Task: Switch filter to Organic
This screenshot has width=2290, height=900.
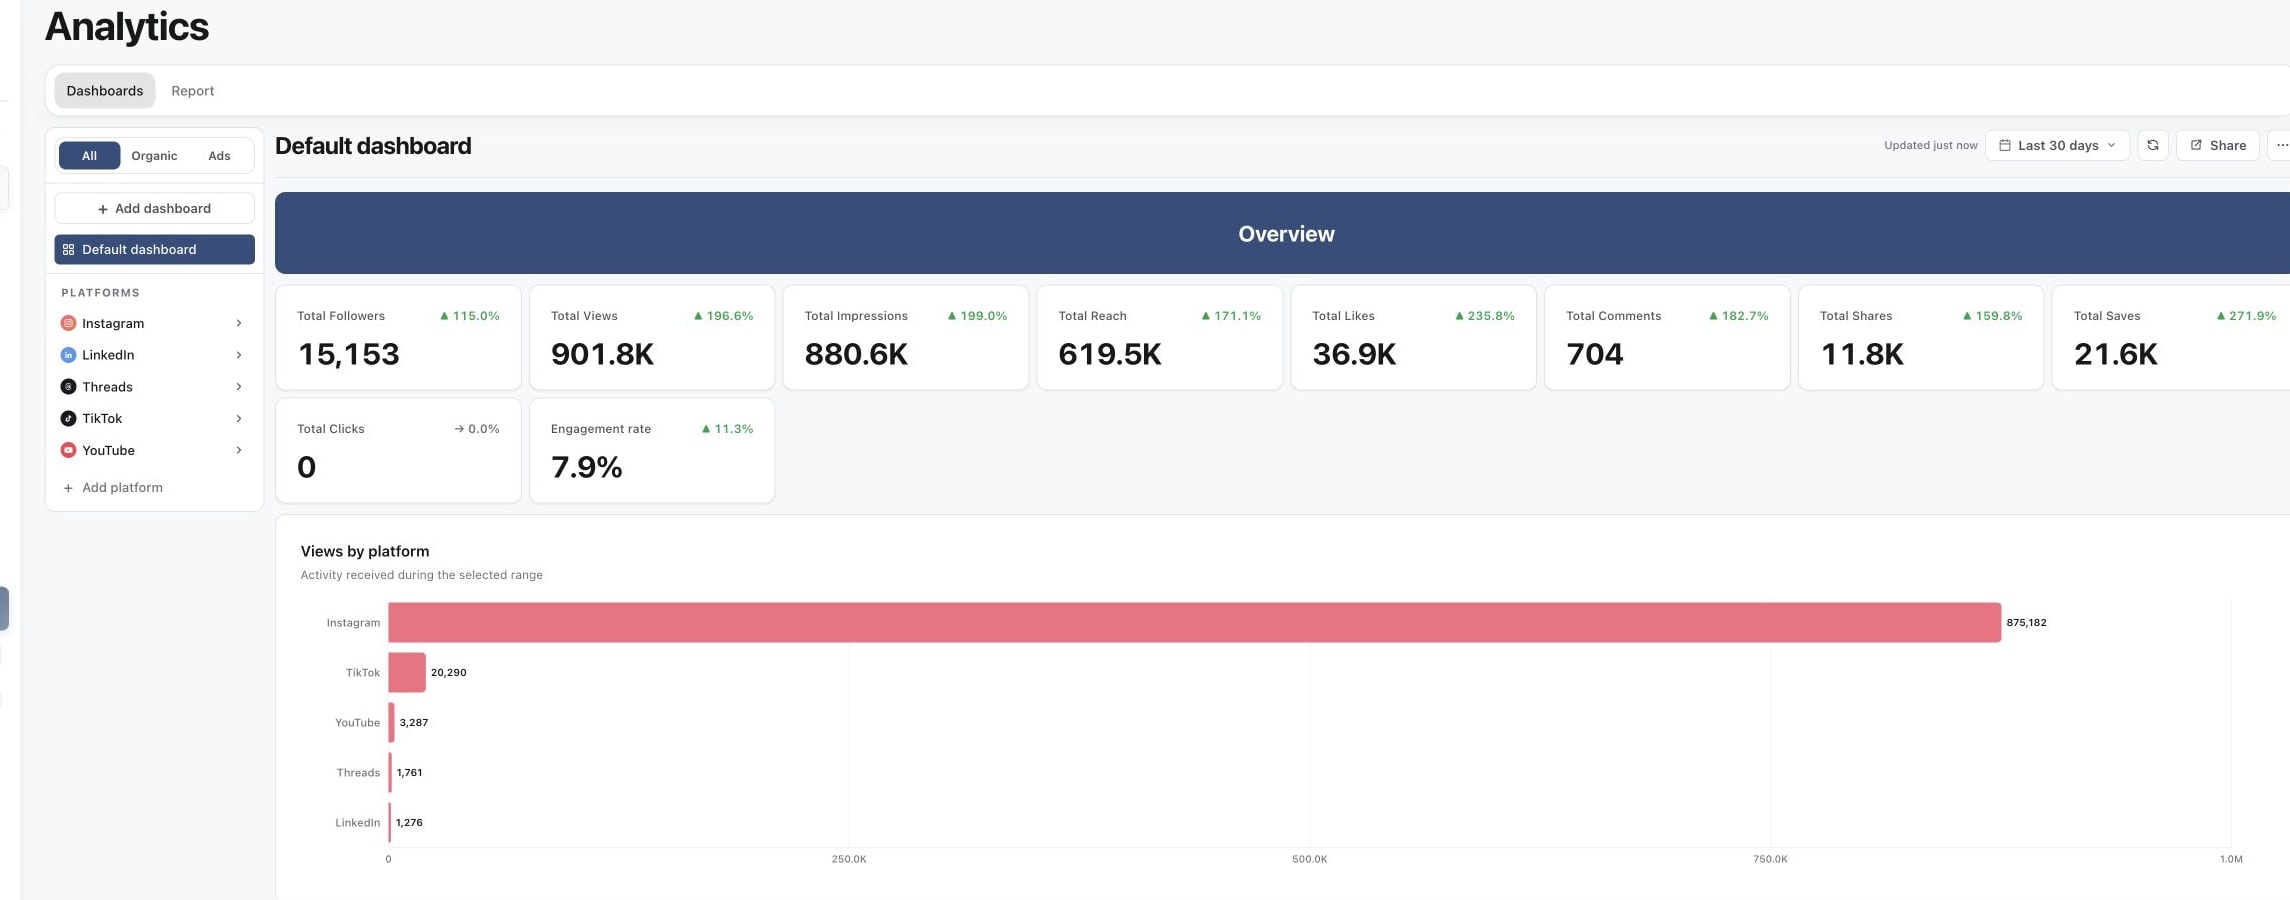Action: pos(154,155)
